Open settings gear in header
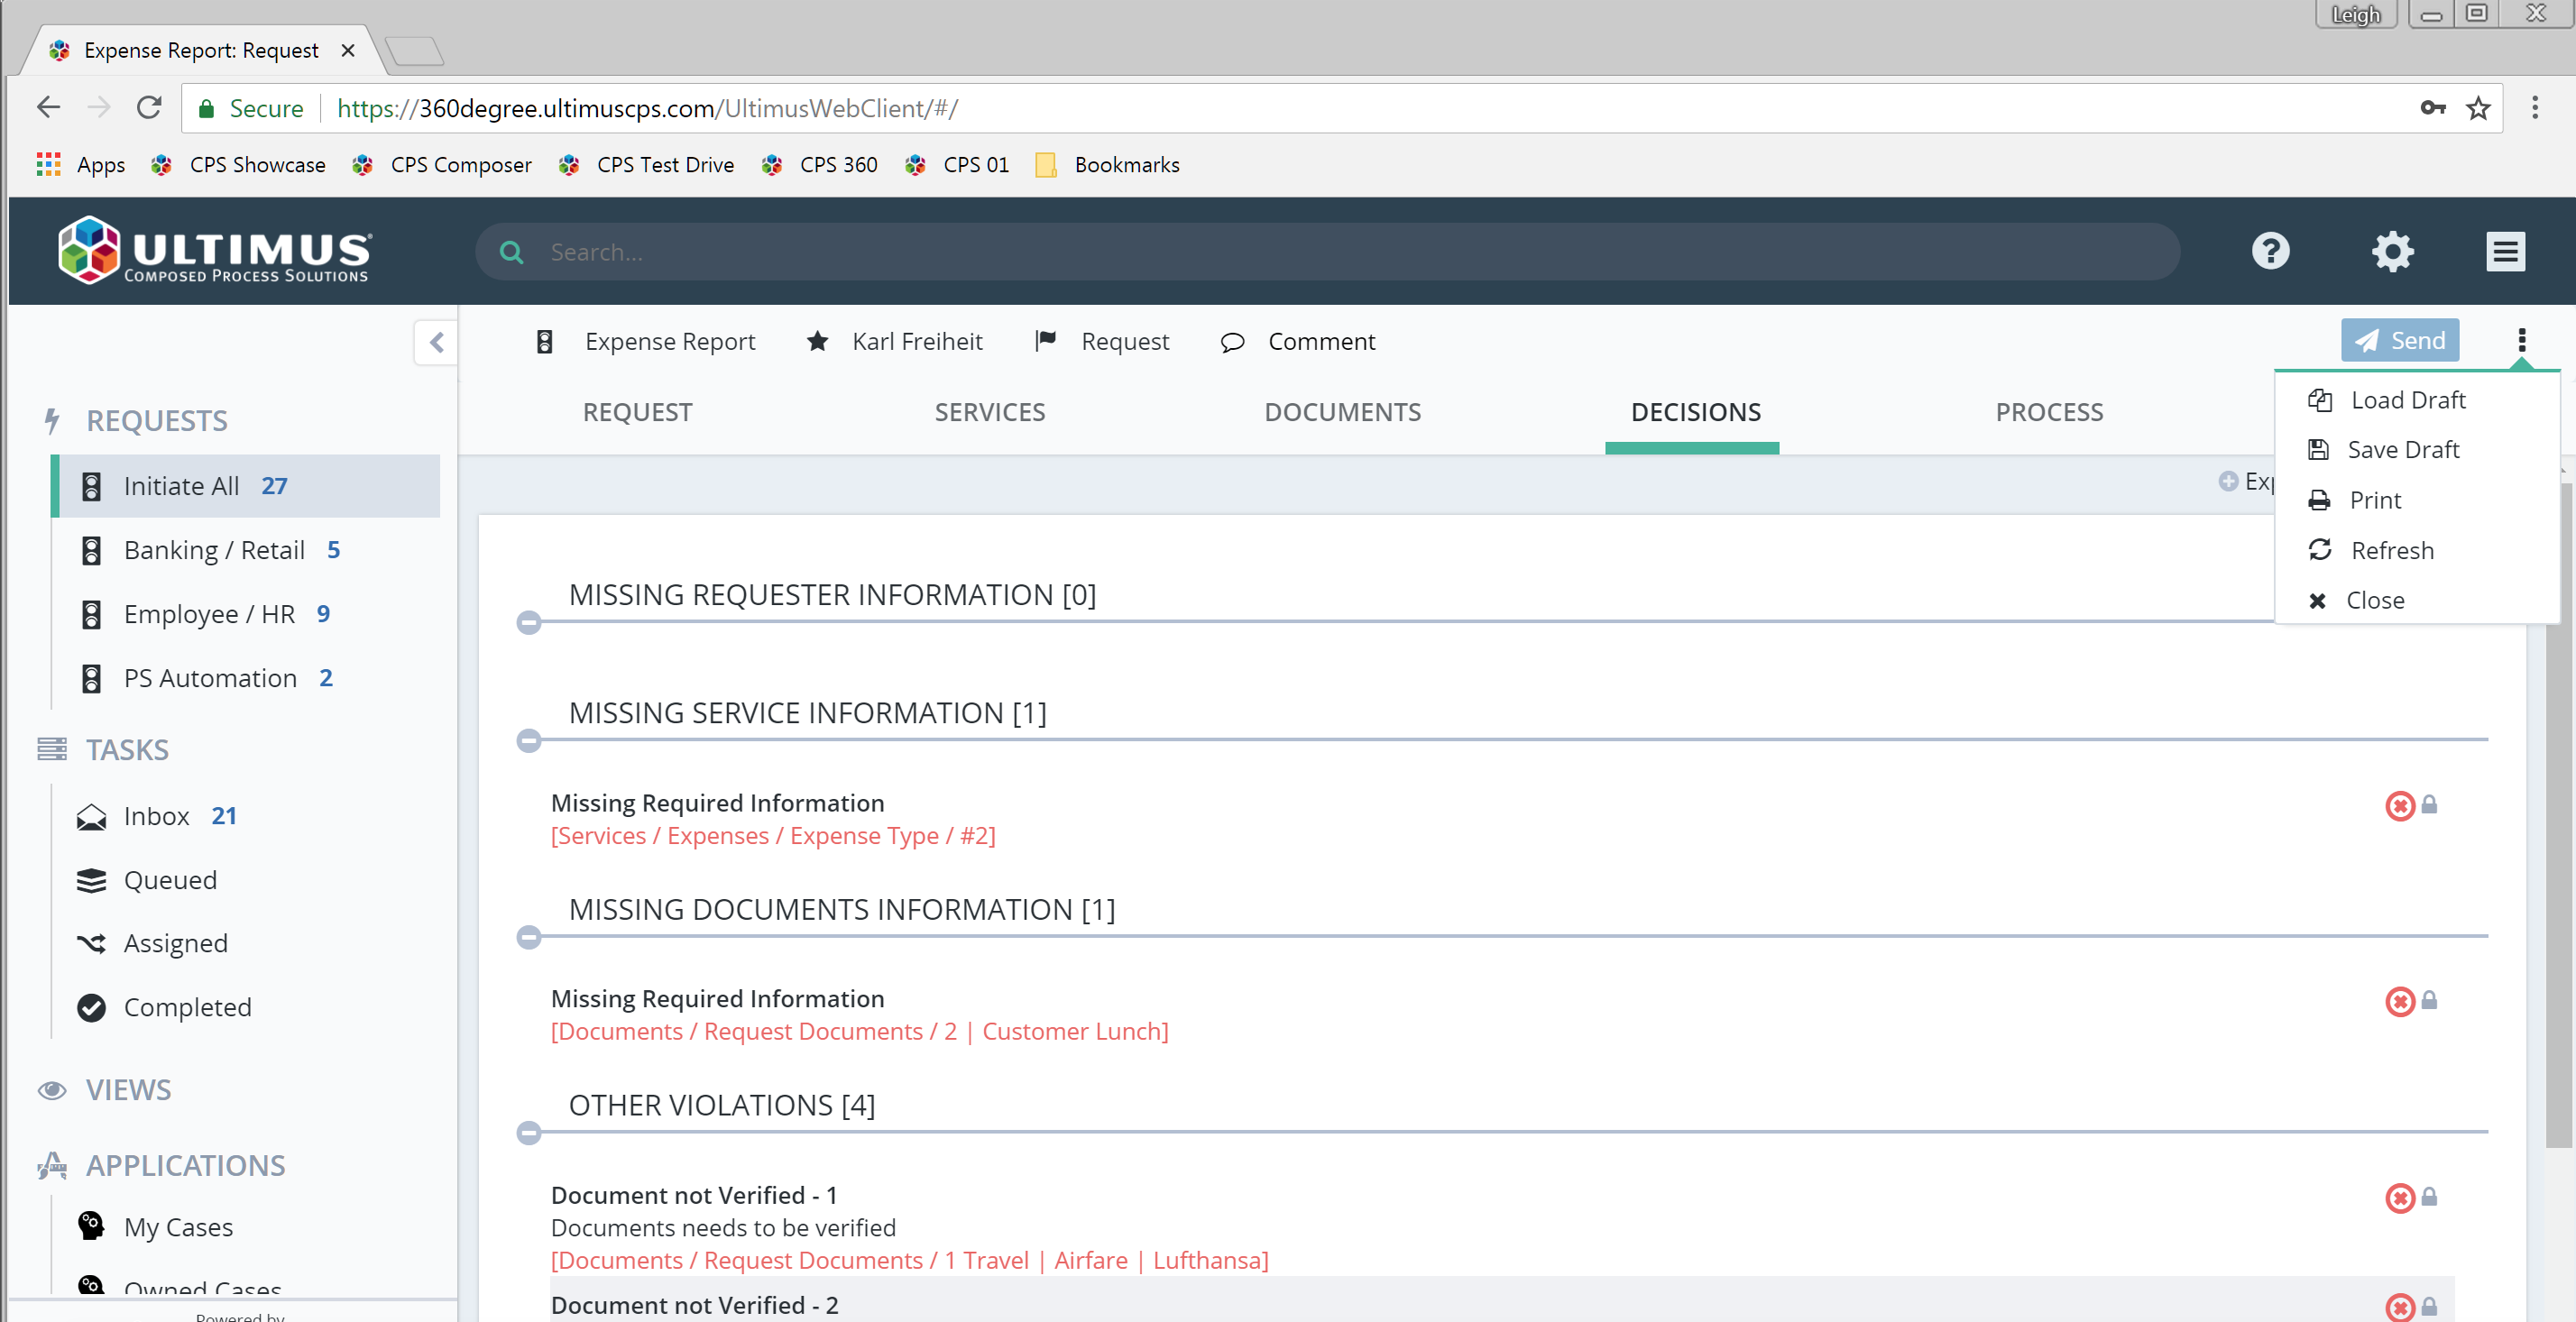 2392,251
